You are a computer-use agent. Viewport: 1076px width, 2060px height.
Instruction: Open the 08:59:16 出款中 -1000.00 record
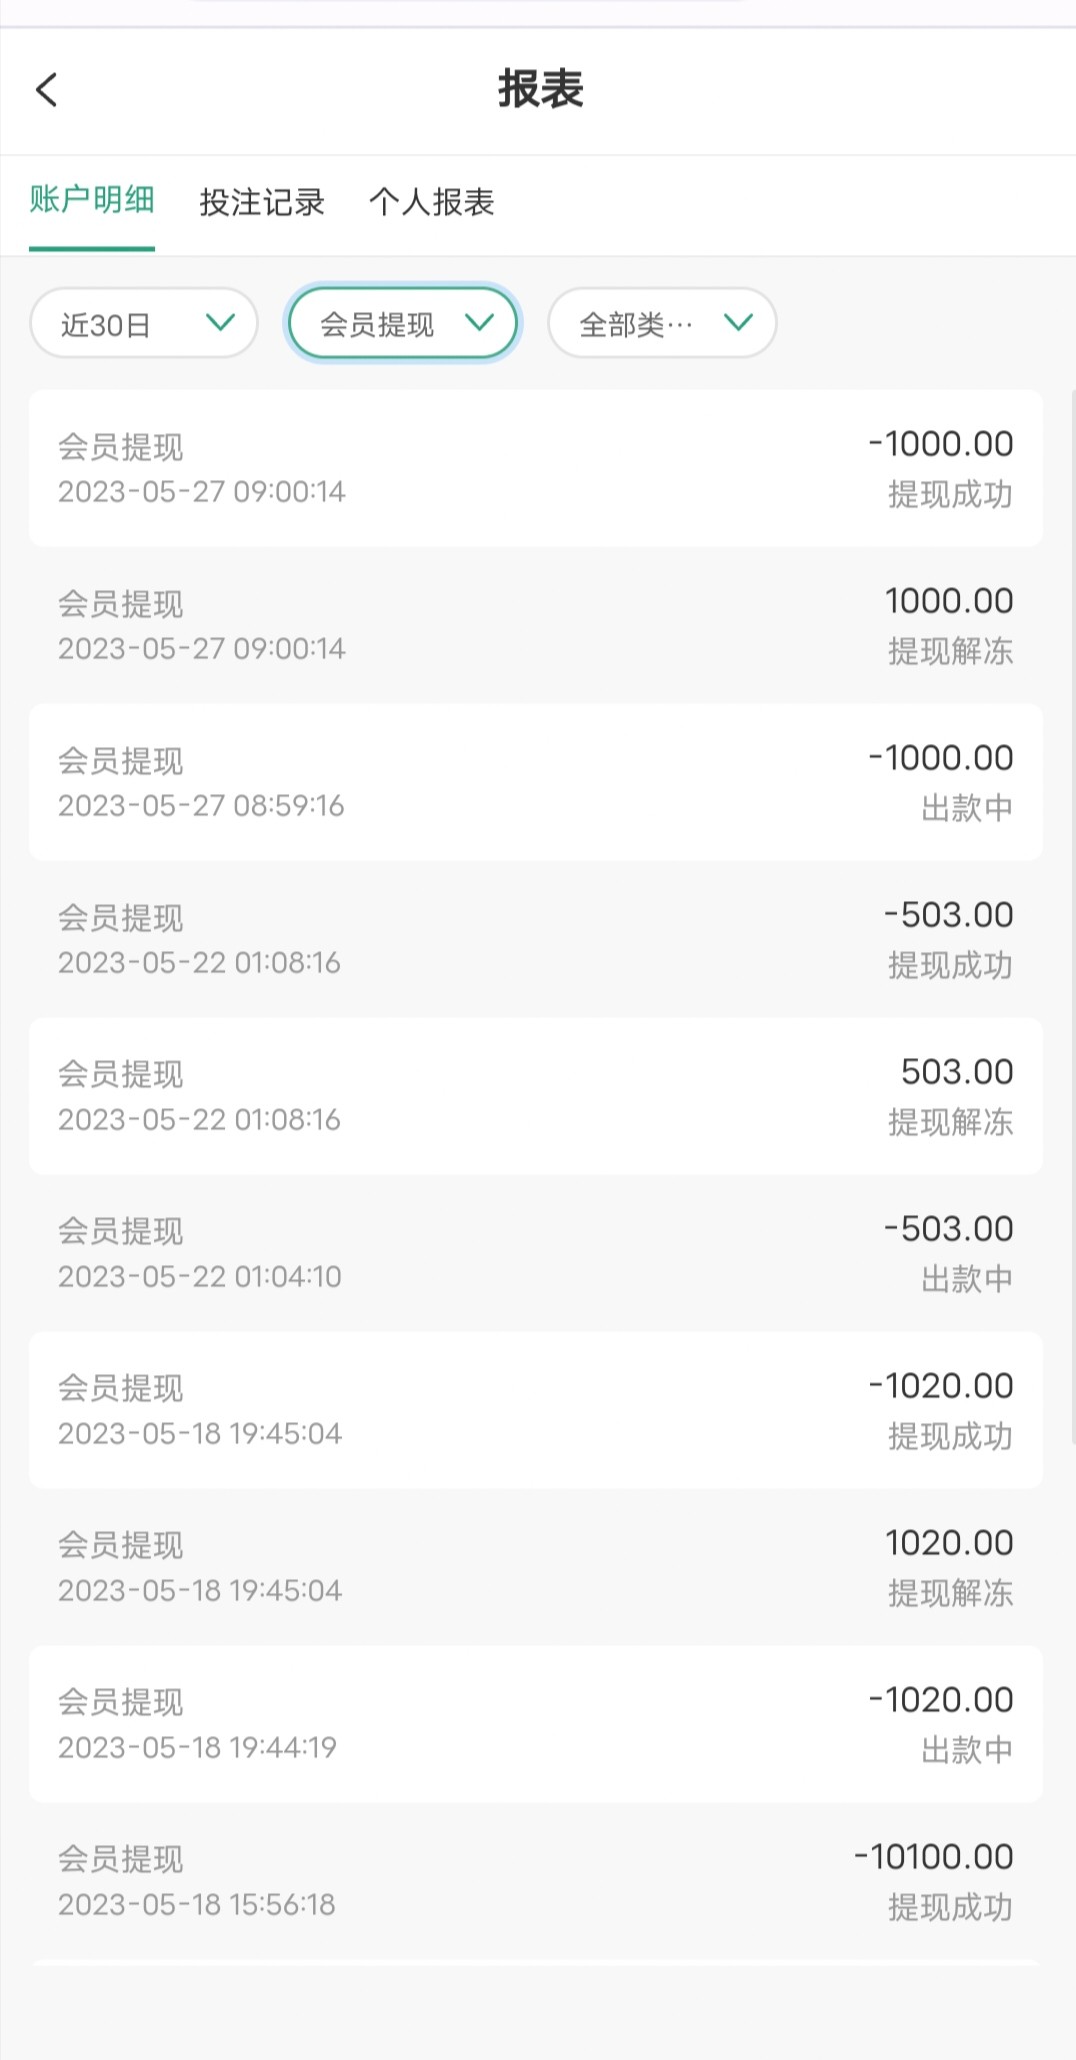[536, 782]
